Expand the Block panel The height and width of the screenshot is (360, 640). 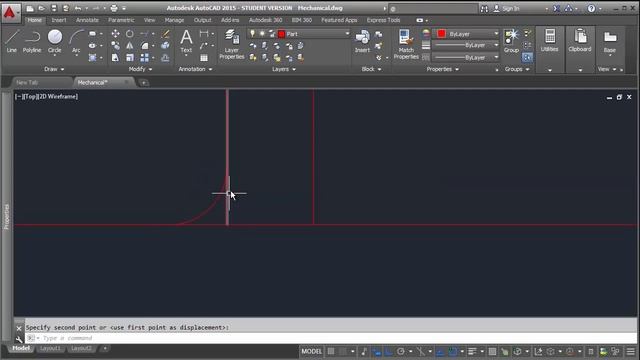(x=371, y=69)
